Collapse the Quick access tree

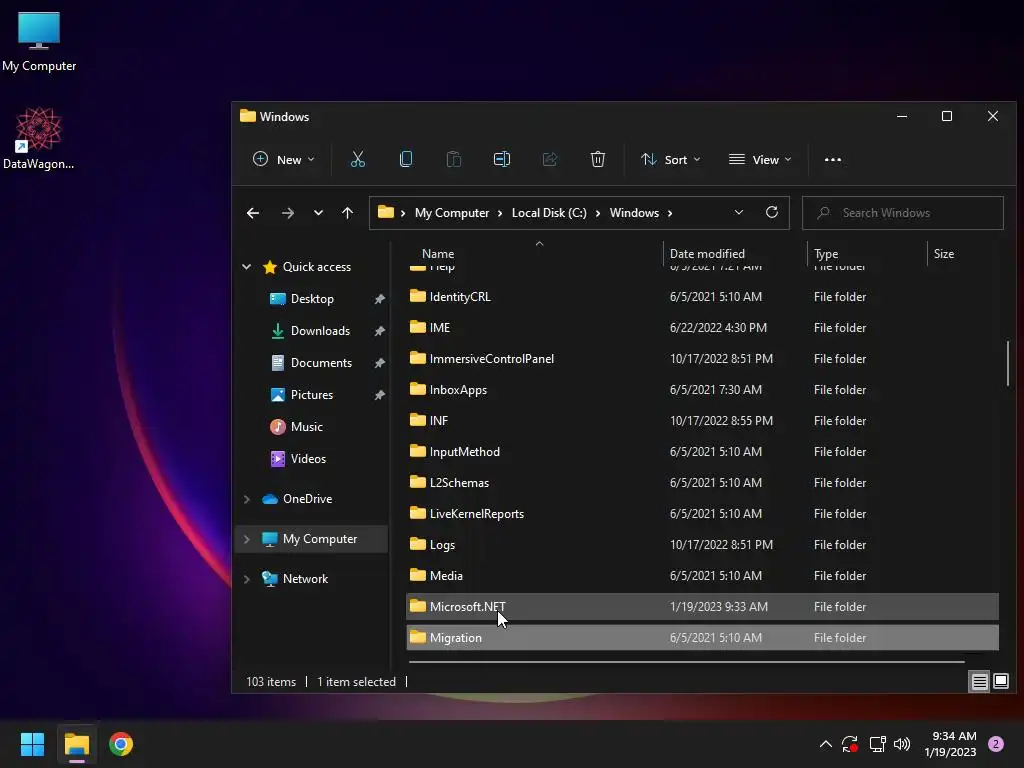click(x=246, y=266)
